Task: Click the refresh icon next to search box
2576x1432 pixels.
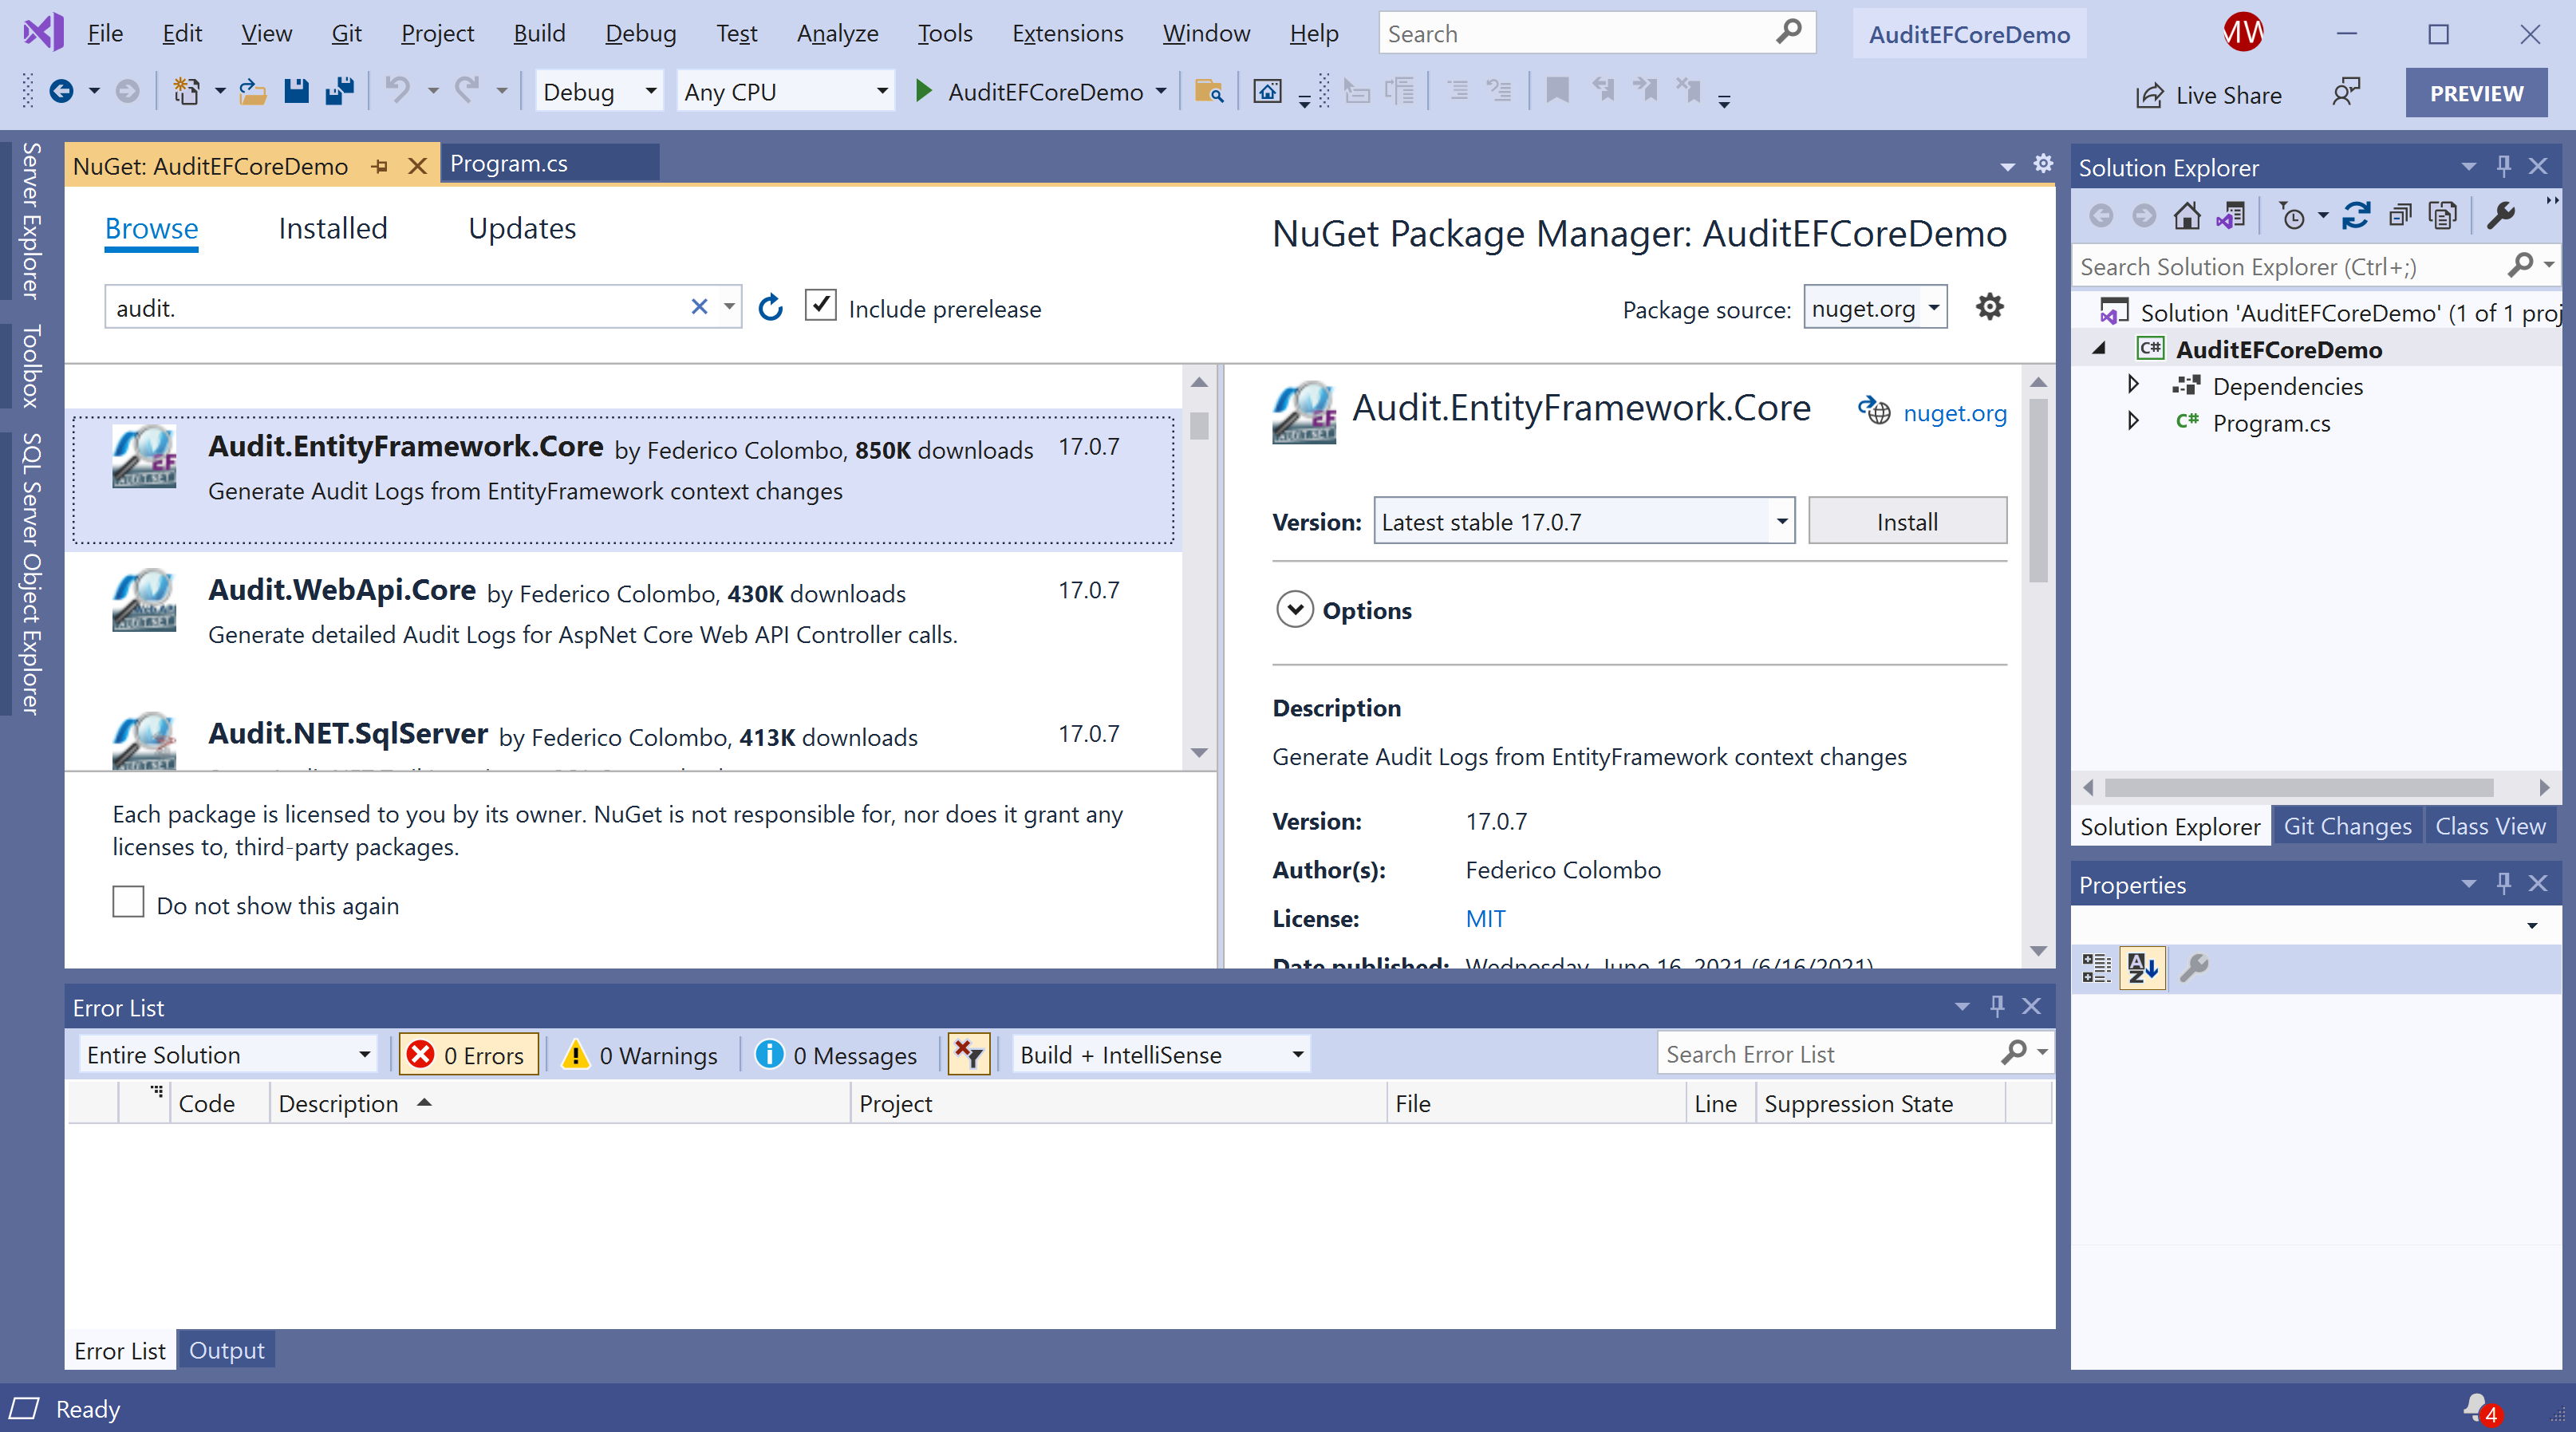Action: [x=770, y=308]
